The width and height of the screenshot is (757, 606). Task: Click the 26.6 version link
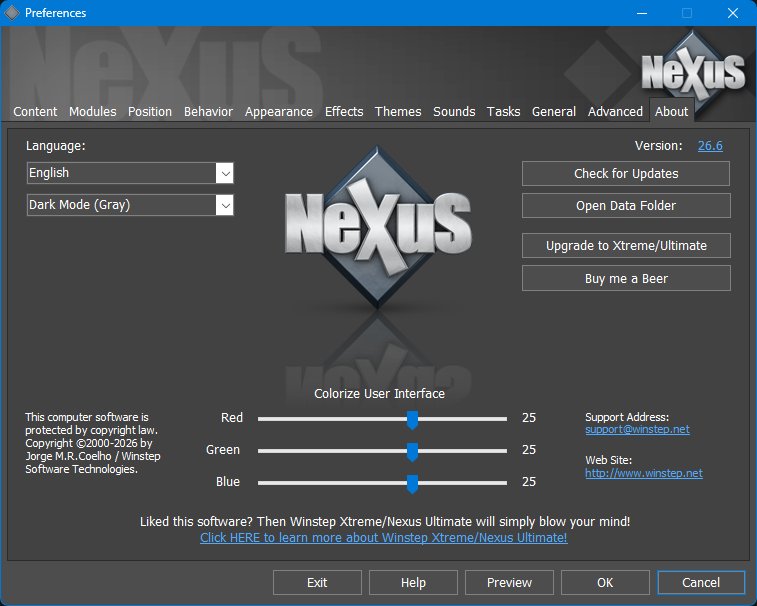pyautogui.click(x=710, y=146)
